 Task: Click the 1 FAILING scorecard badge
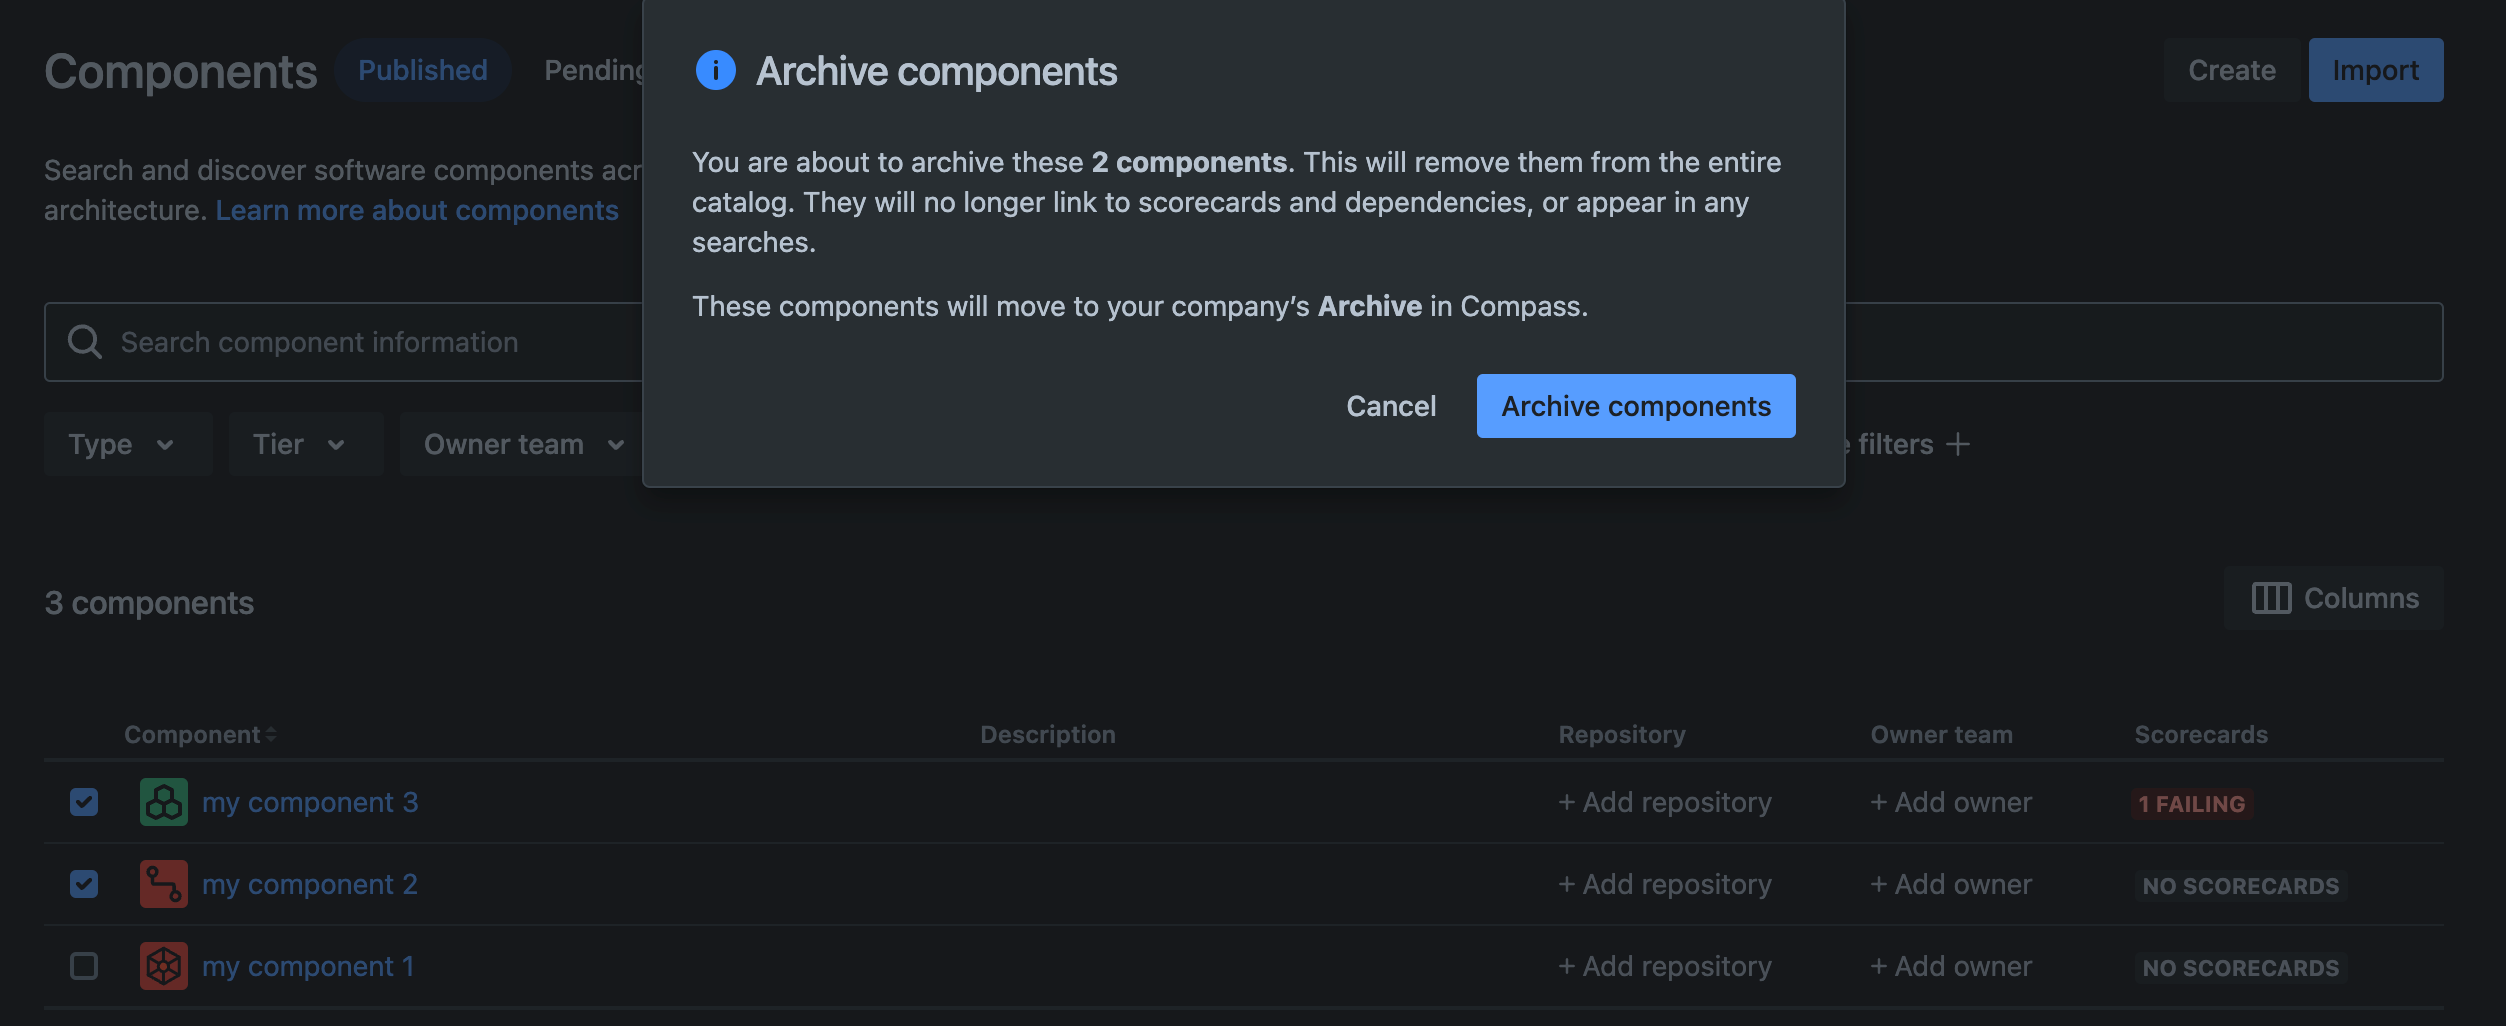2192,804
